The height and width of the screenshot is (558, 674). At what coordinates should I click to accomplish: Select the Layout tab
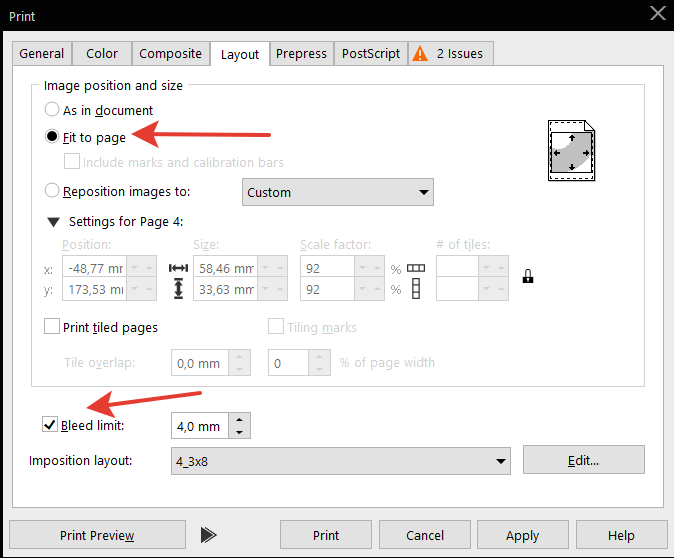(x=240, y=54)
